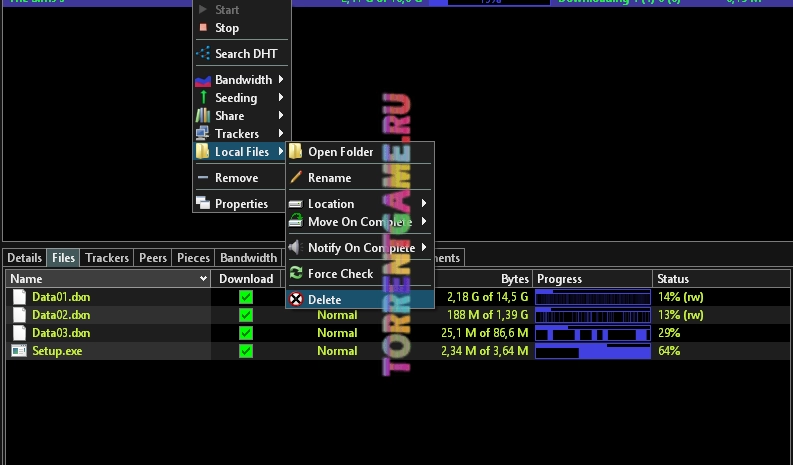Expand the Bandwidth submenu arrow
Screen dimensions: 793x465
[281, 79]
